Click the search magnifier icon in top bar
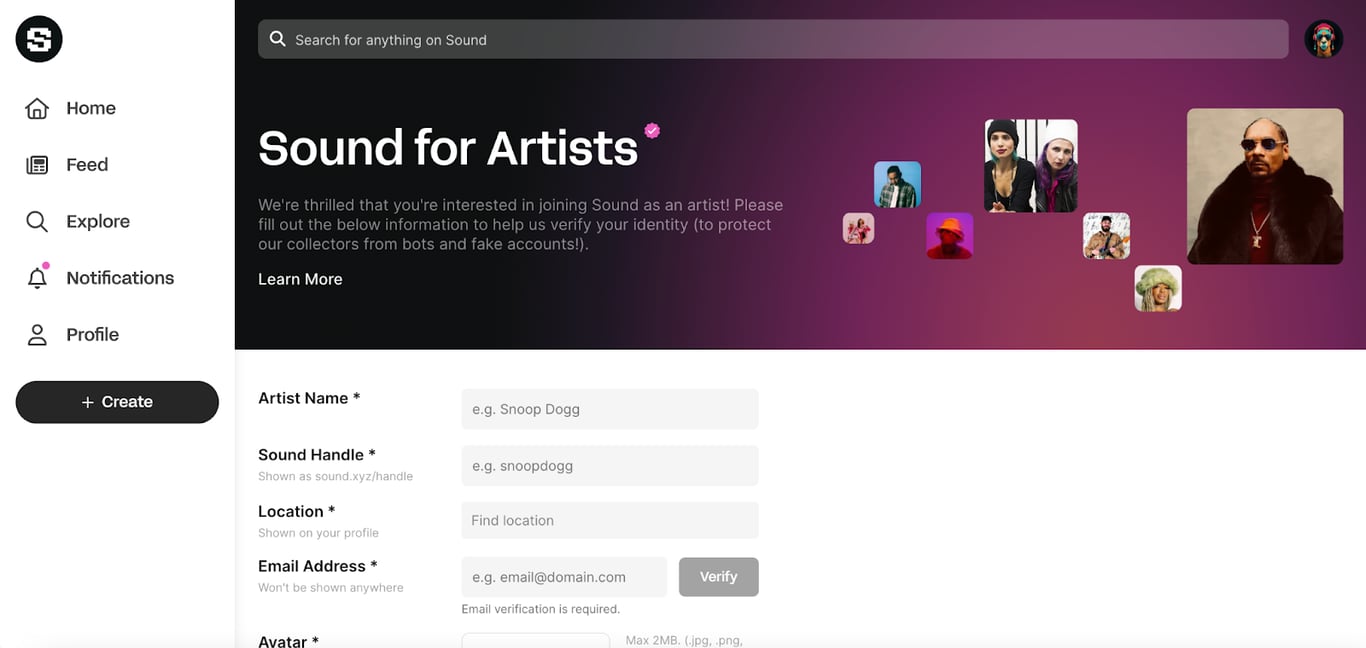The image size is (1366, 648). [x=278, y=39]
